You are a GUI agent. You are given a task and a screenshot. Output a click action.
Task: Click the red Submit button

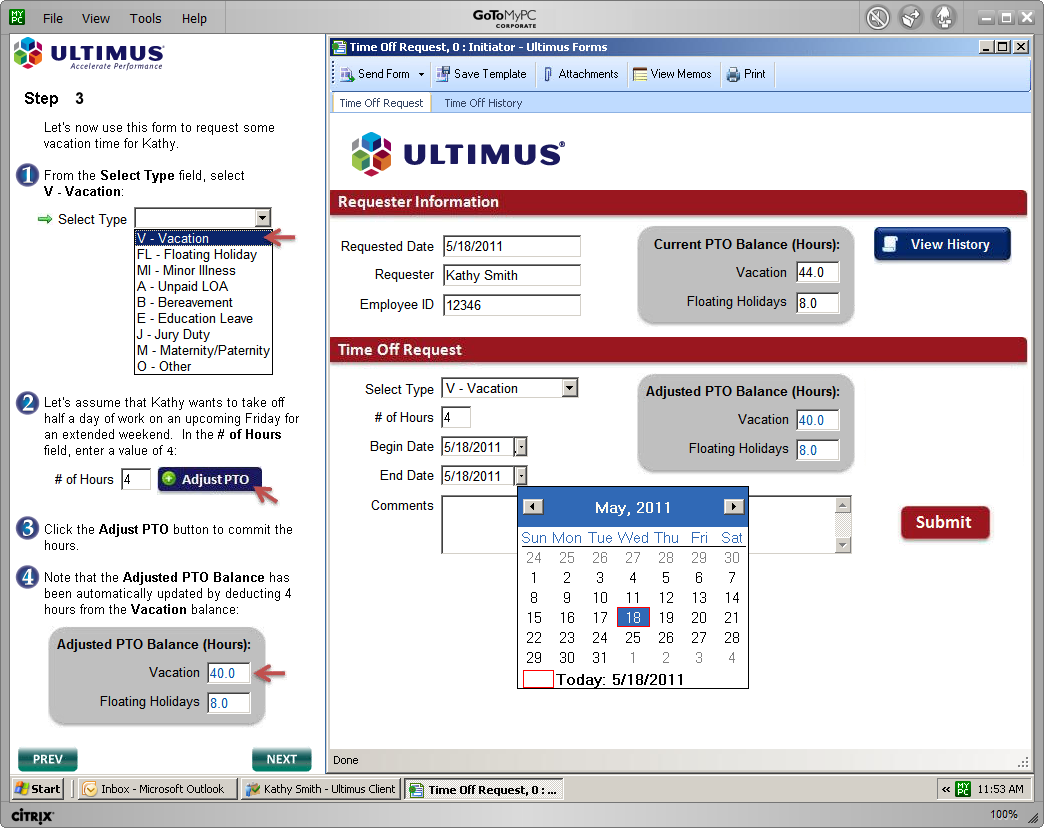coord(944,522)
